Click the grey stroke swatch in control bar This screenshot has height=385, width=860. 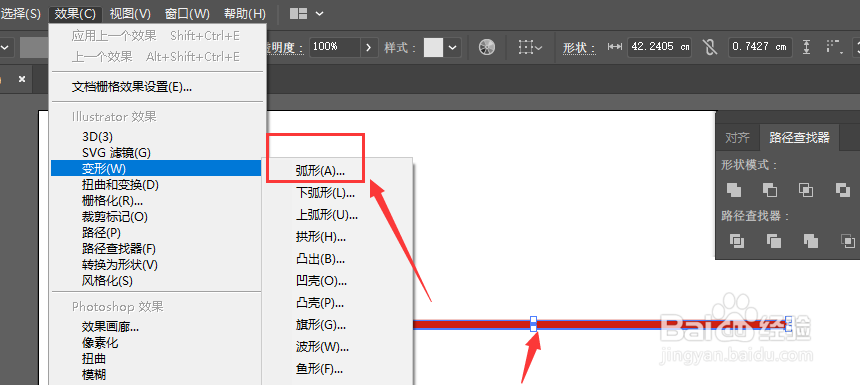coord(35,47)
